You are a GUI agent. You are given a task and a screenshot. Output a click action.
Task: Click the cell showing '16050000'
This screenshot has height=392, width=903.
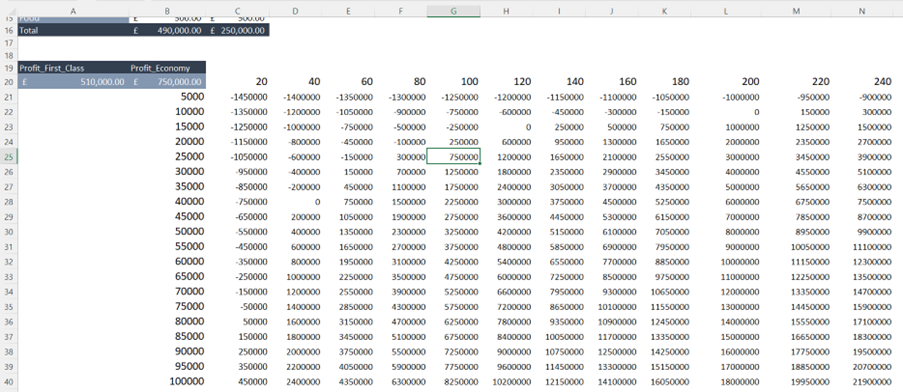(665, 381)
